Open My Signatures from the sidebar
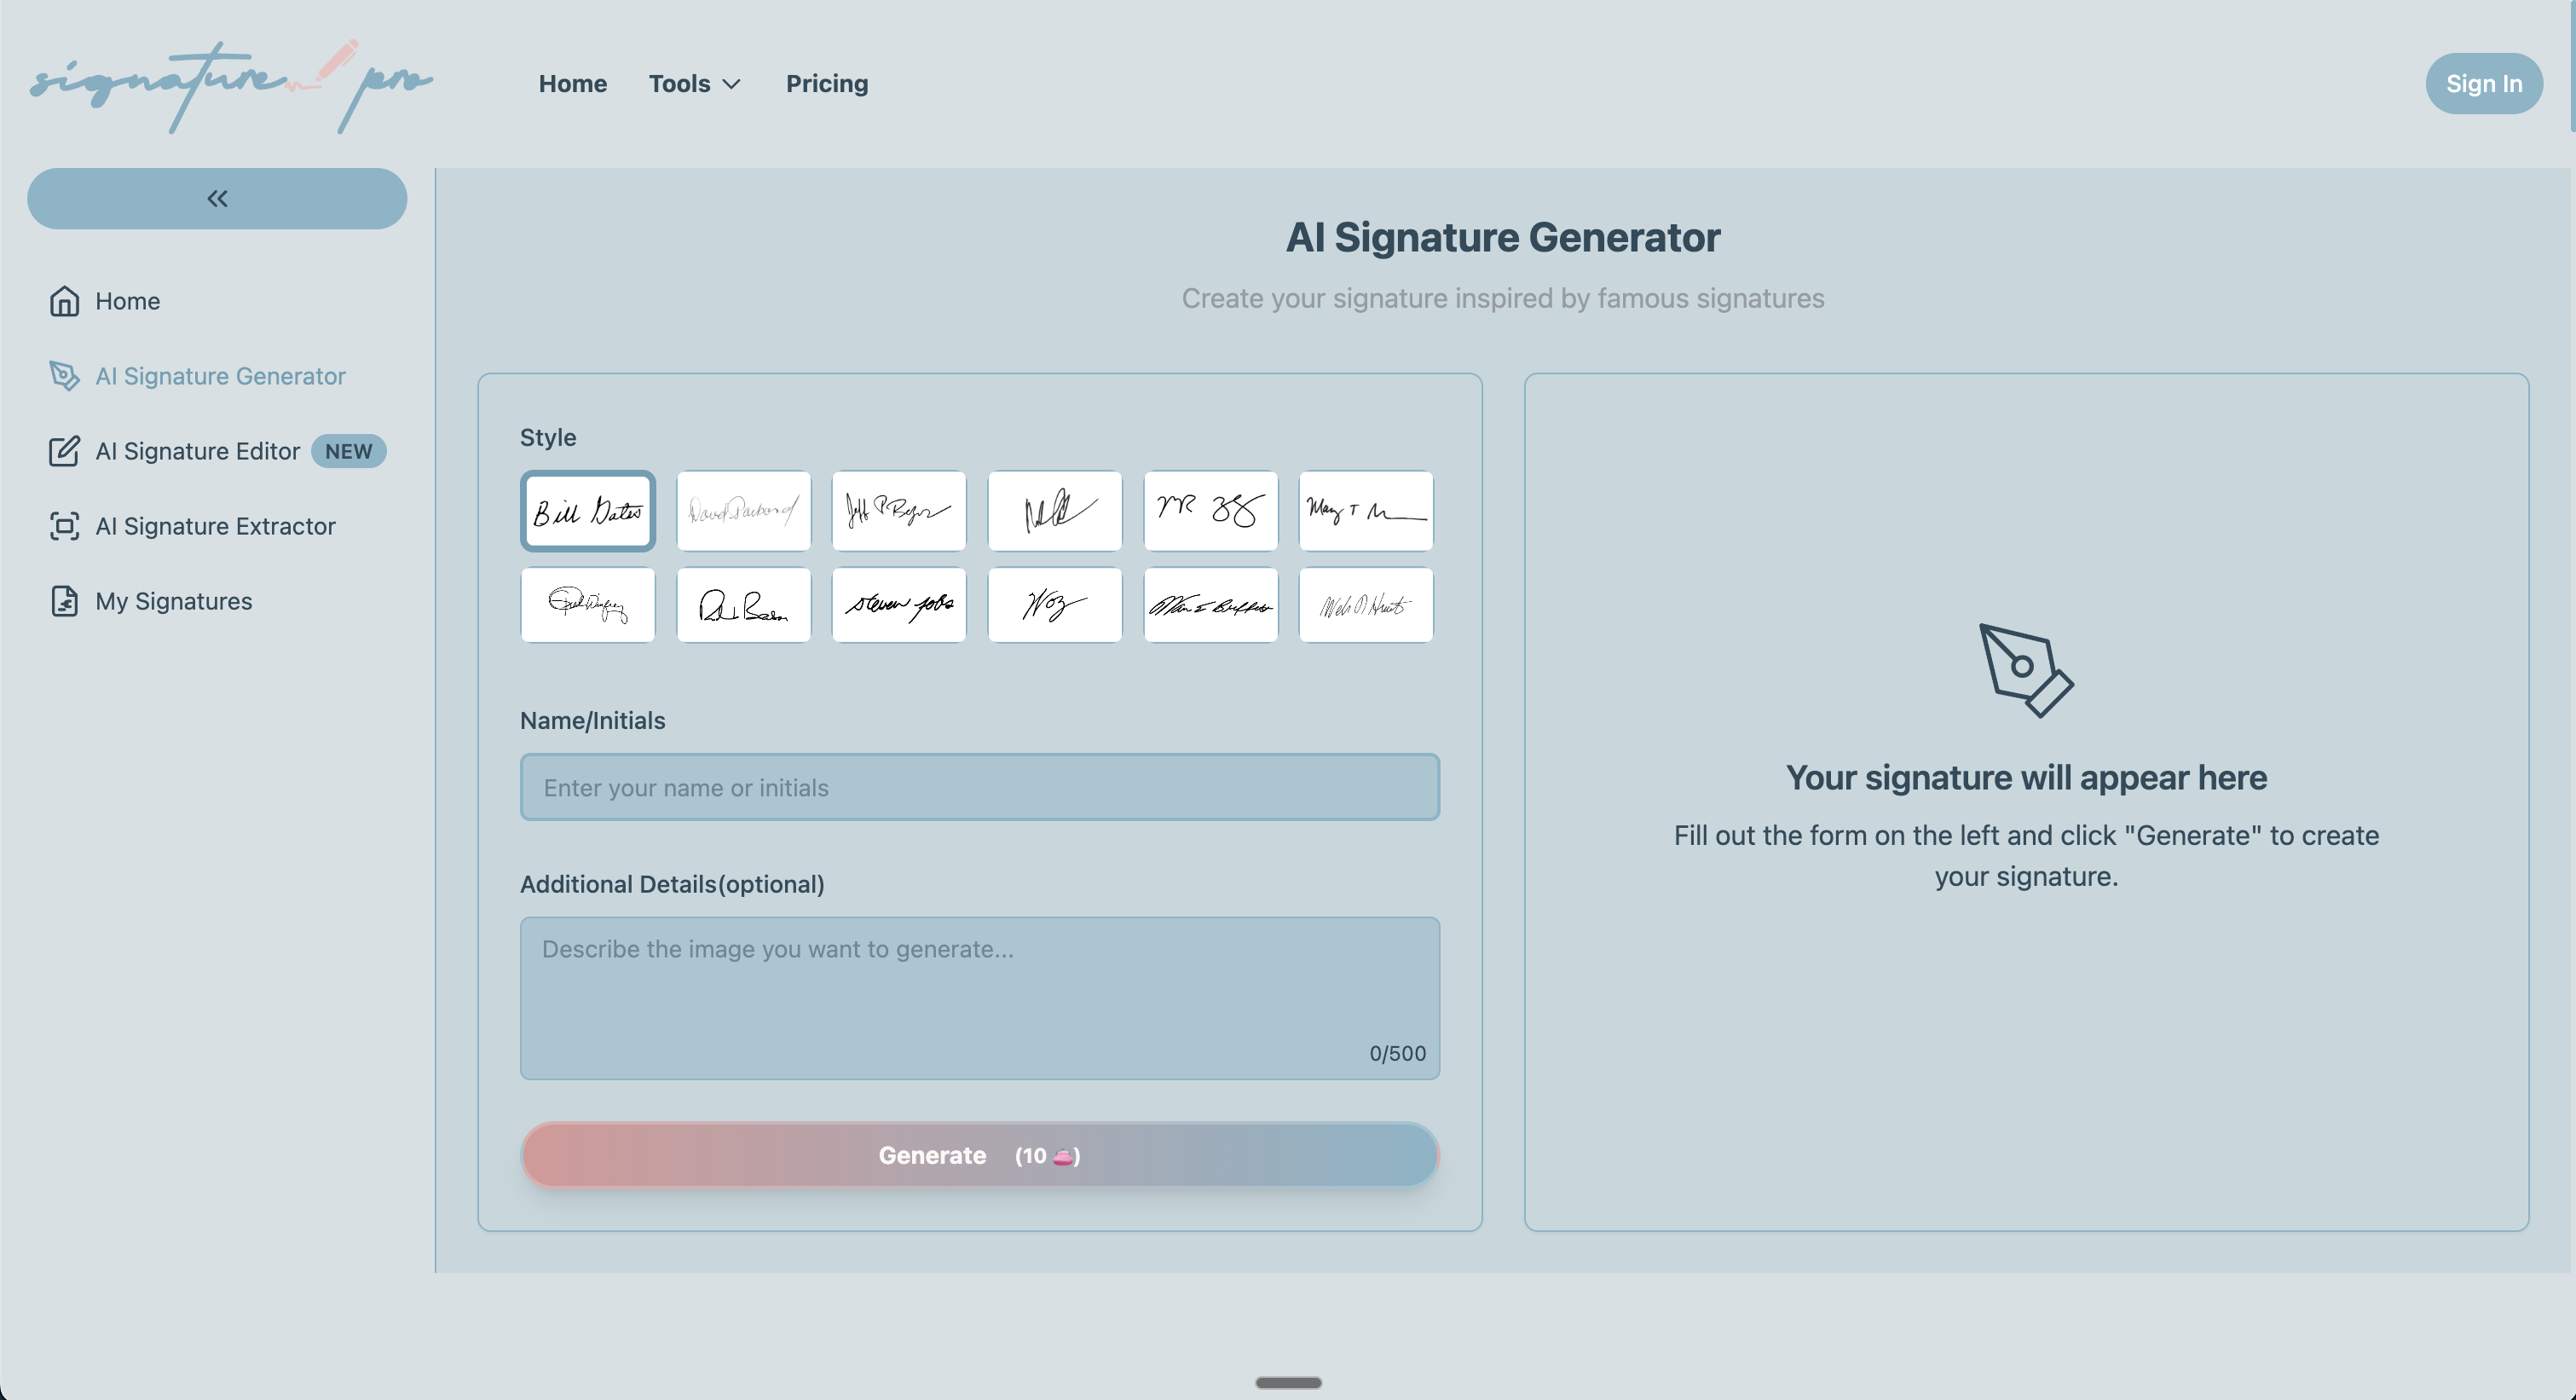 (173, 601)
